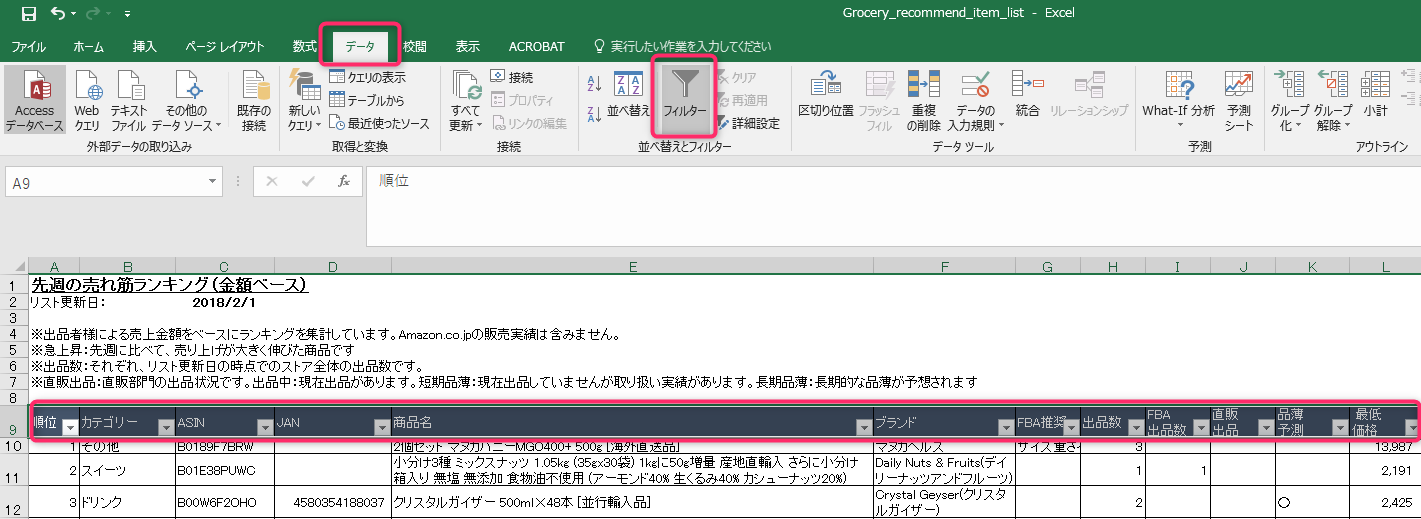Click the remove duplicates icon
This screenshot has width=1421, height=519.
(x=923, y=90)
